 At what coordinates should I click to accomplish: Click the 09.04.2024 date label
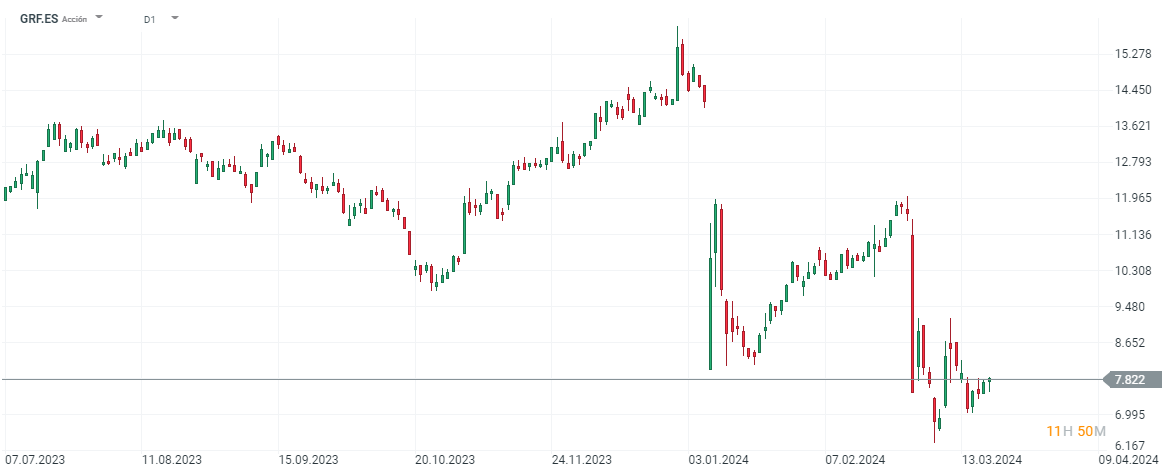click(1128, 460)
